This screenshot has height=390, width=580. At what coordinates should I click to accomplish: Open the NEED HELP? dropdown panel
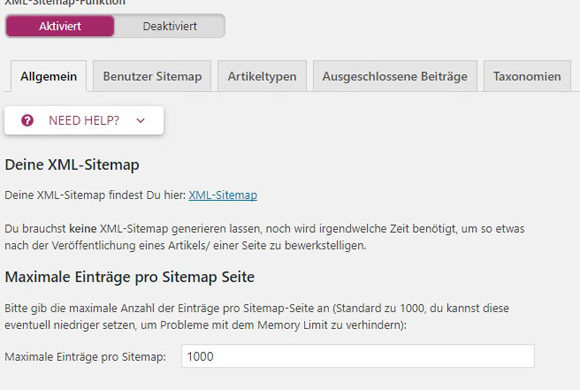pyautogui.click(x=84, y=121)
